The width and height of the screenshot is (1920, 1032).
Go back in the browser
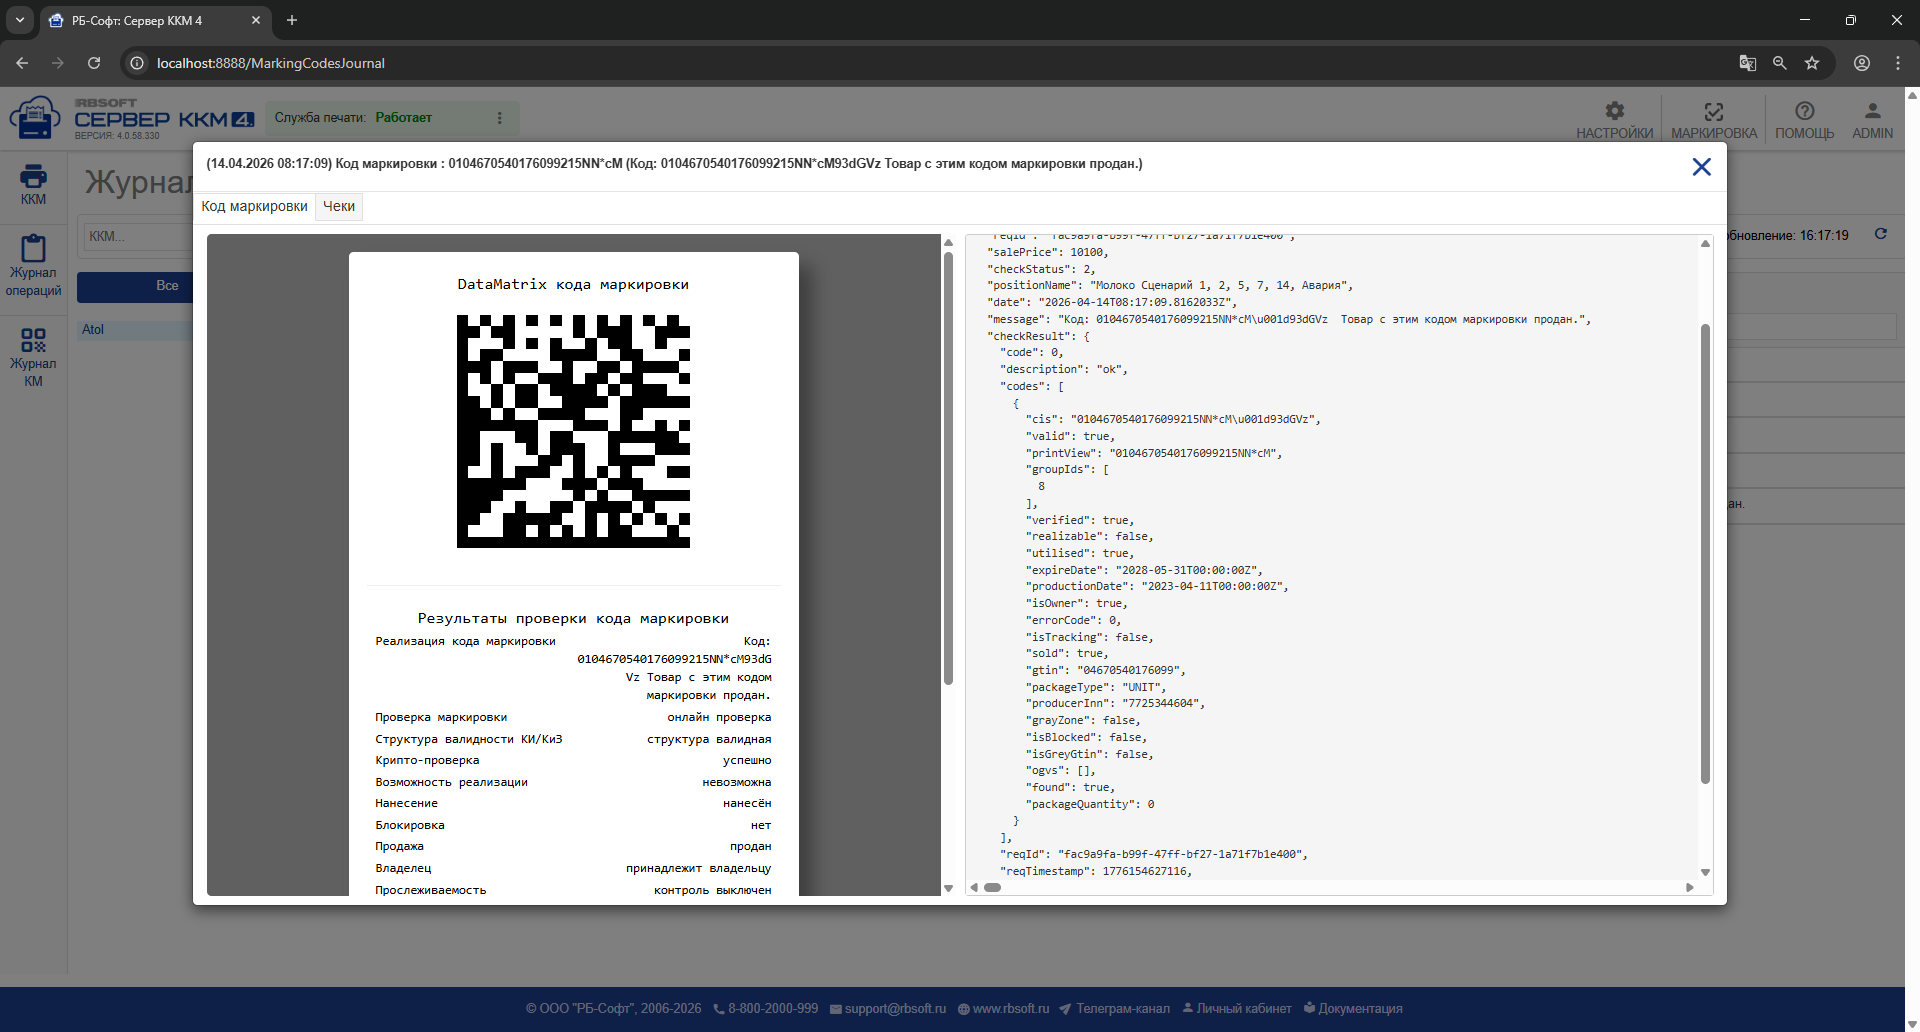(x=22, y=63)
